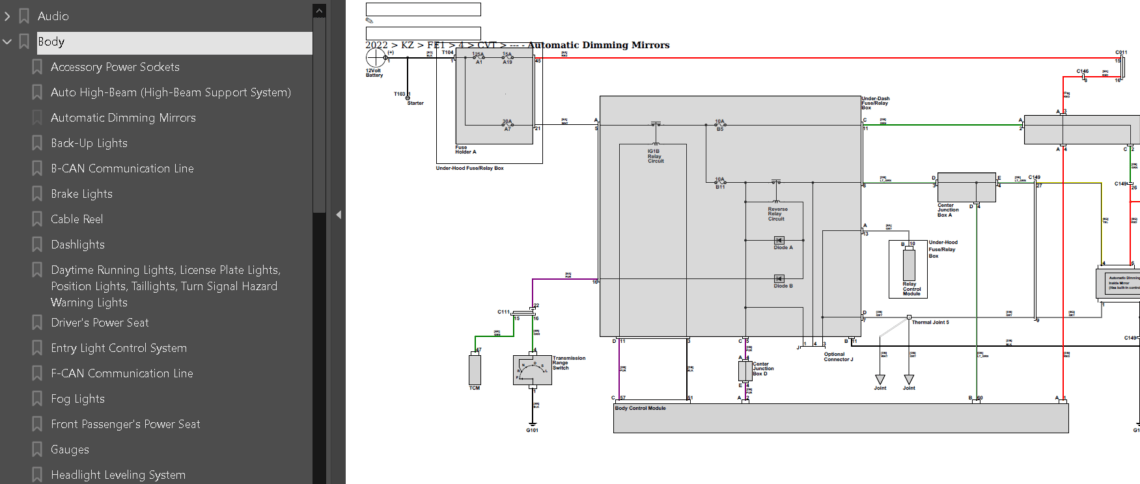Image resolution: width=1140 pixels, height=484 pixels.
Task: Click the bookmarks scrollbar up arrow
Action: [x=319, y=11]
